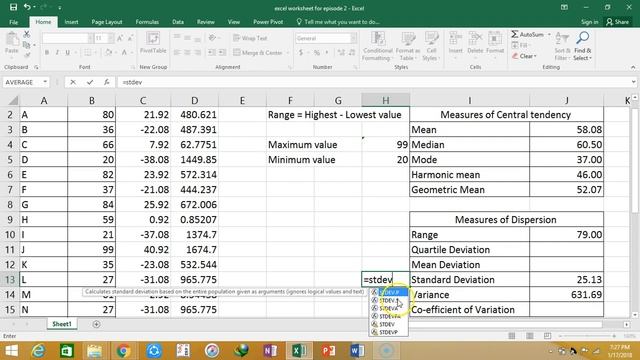The image size is (640, 360).
Task: Open the Borders dropdown arrow
Action: [x=96, y=52]
